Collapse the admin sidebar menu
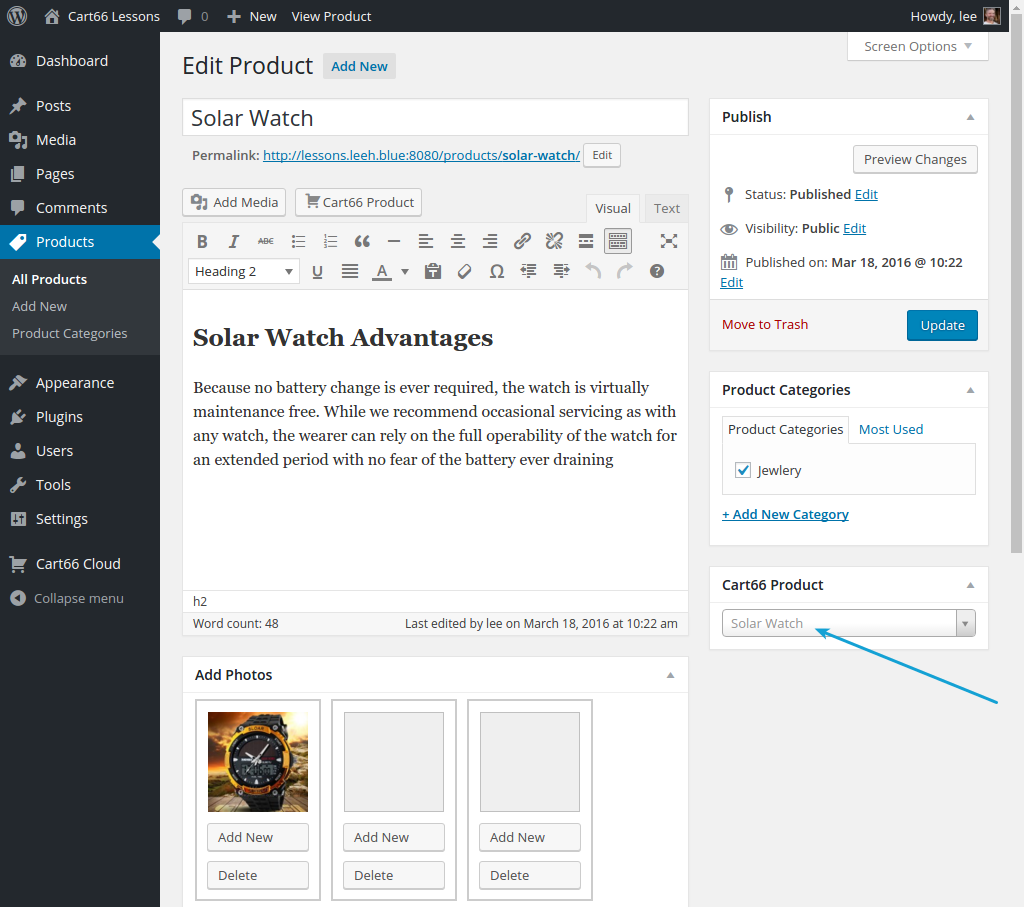The image size is (1024, 907). [67, 598]
